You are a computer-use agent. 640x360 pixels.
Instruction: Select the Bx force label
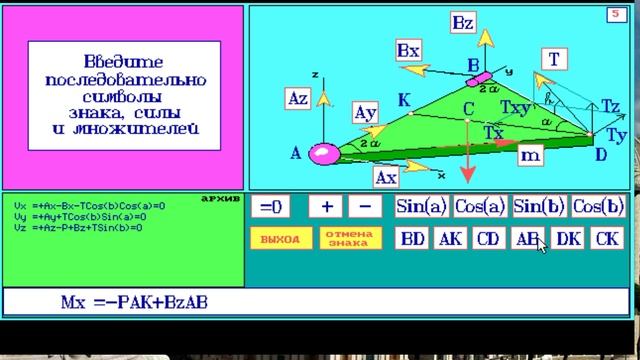click(409, 51)
